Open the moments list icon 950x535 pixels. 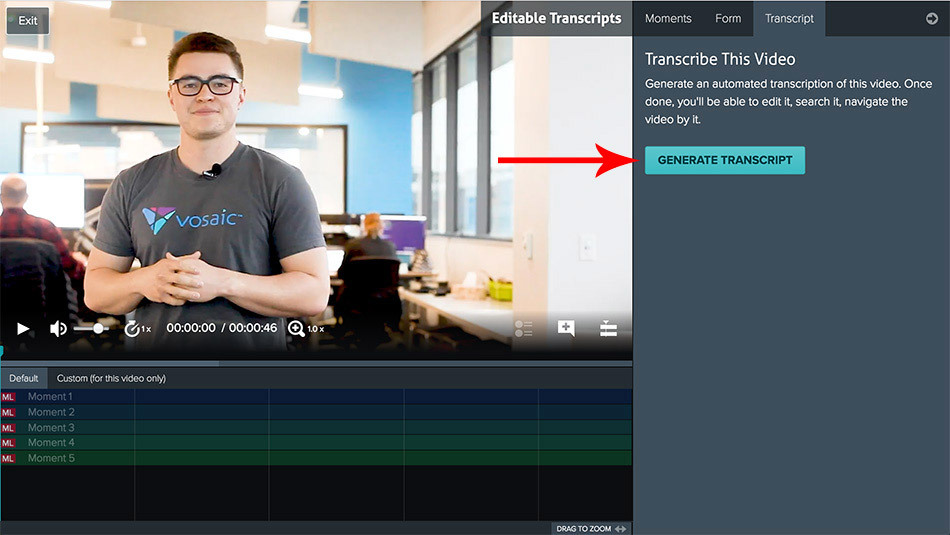tap(523, 328)
